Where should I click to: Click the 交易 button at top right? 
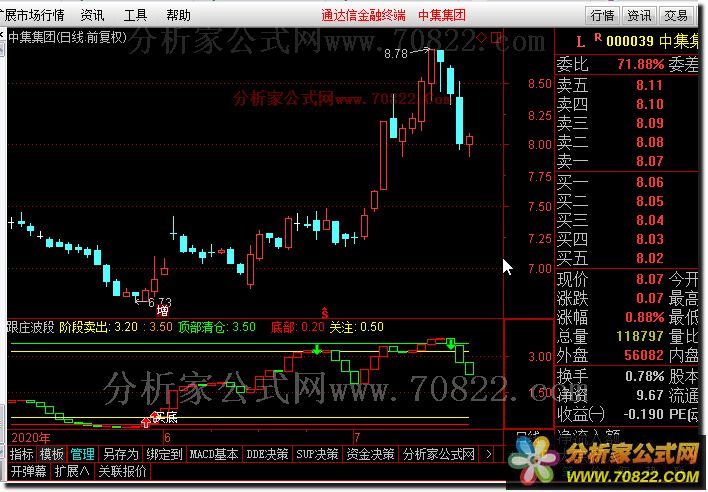click(676, 16)
